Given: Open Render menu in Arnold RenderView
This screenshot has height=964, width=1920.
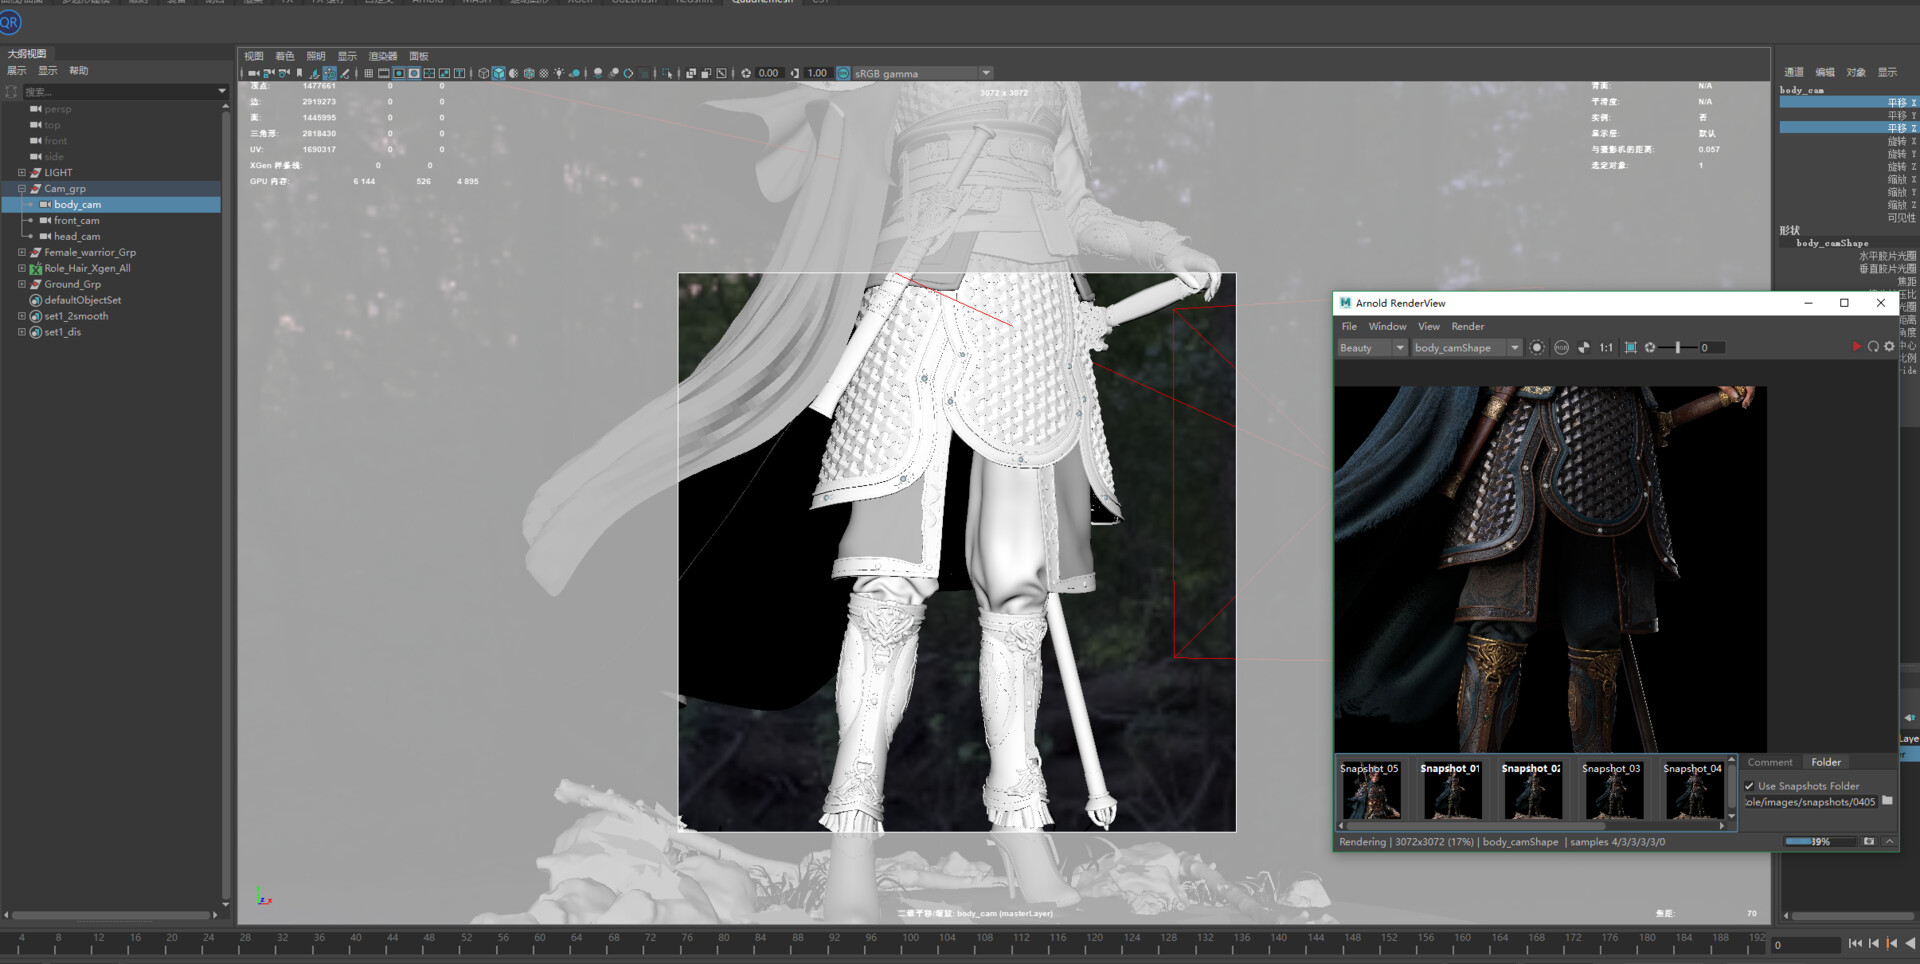Looking at the screenshot, I should point(1467,326).
